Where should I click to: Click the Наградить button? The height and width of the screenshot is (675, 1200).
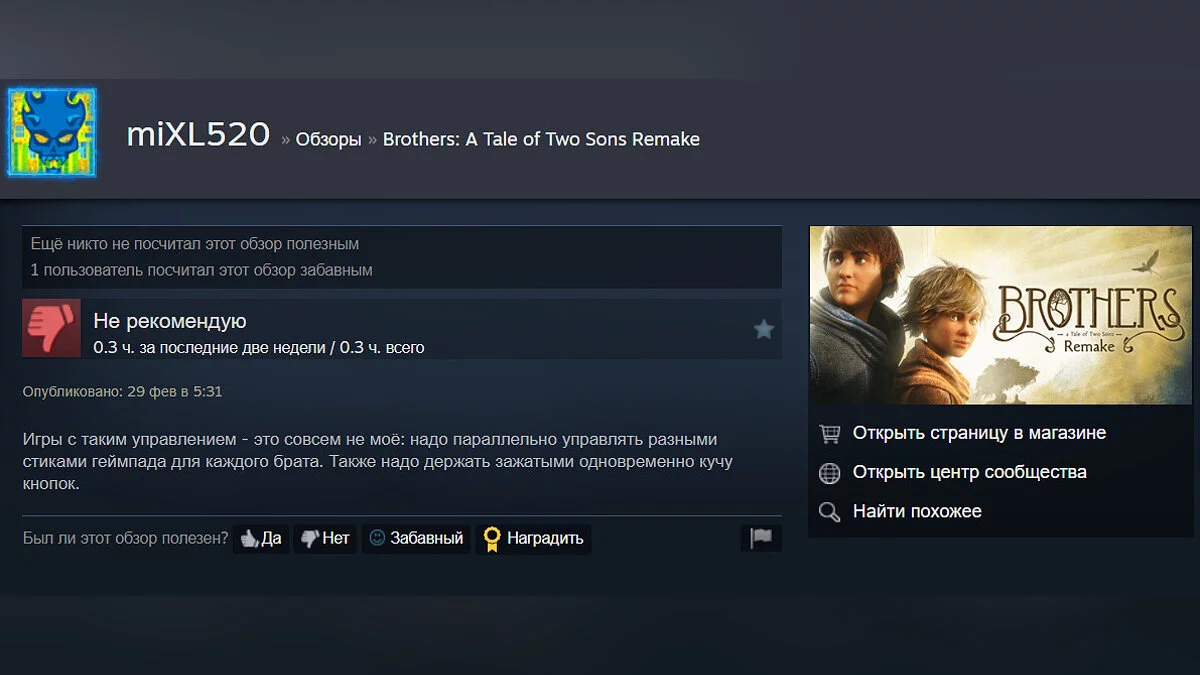[533, 538]
